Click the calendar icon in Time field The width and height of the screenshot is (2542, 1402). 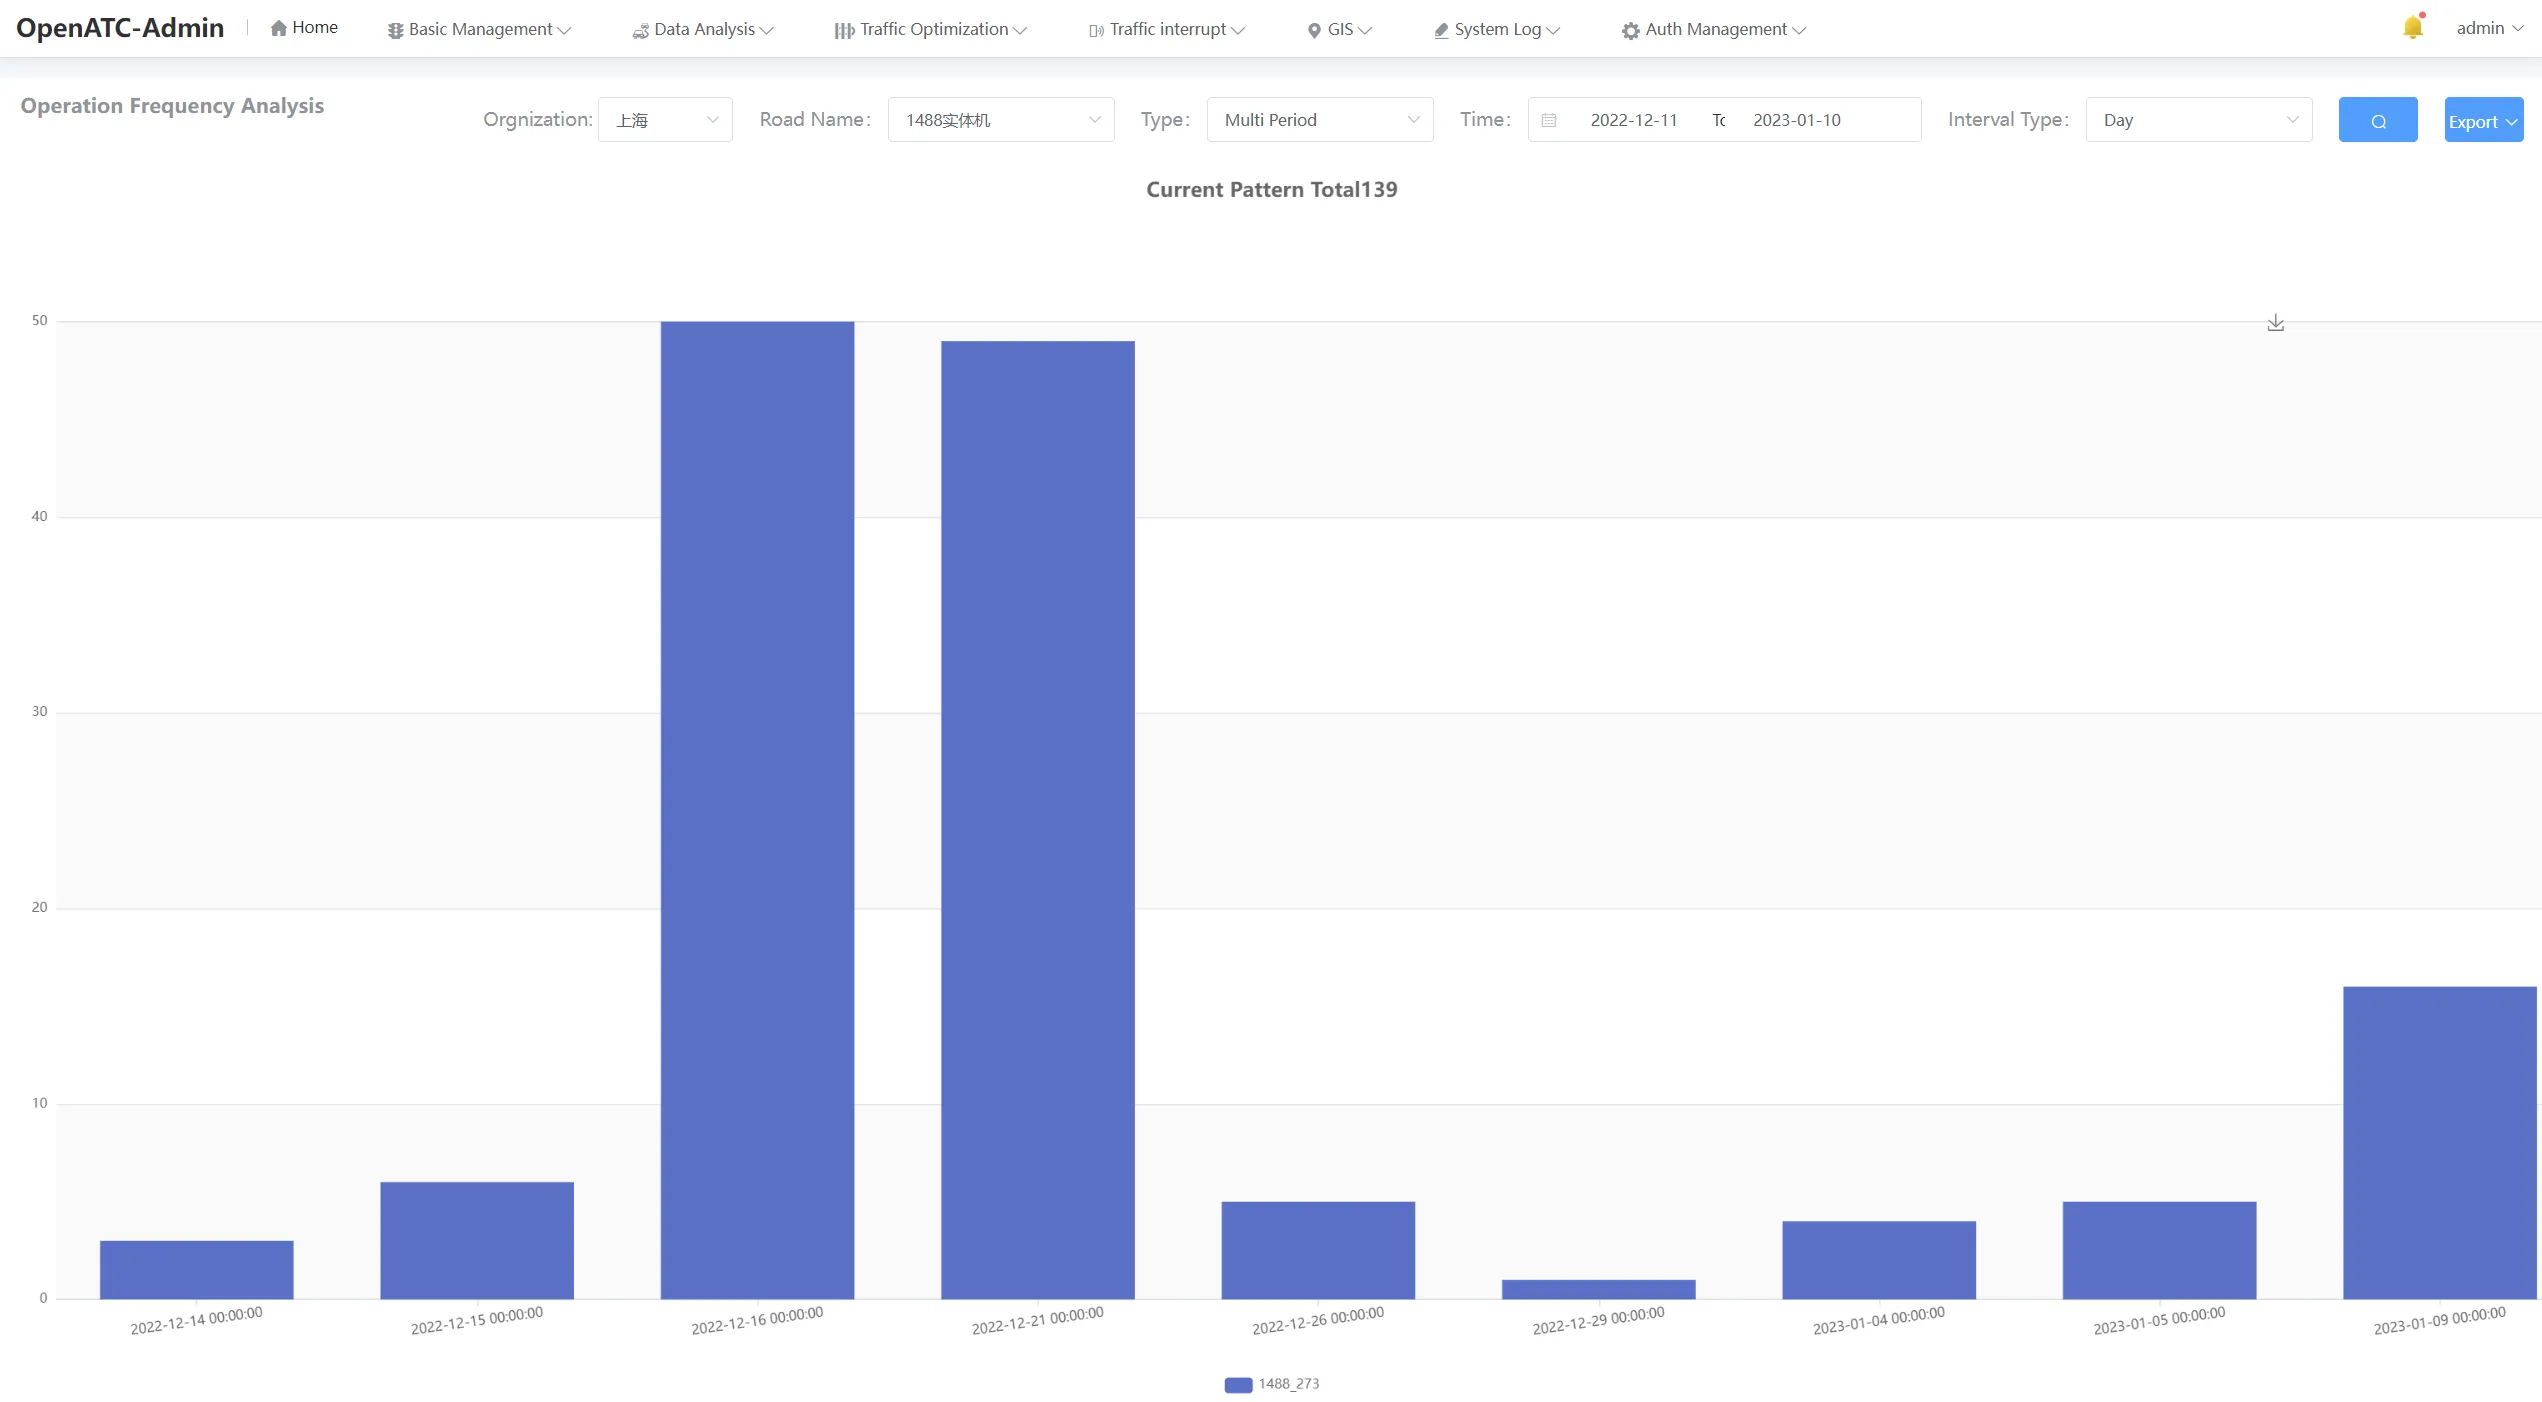[x=1549, y=120]
